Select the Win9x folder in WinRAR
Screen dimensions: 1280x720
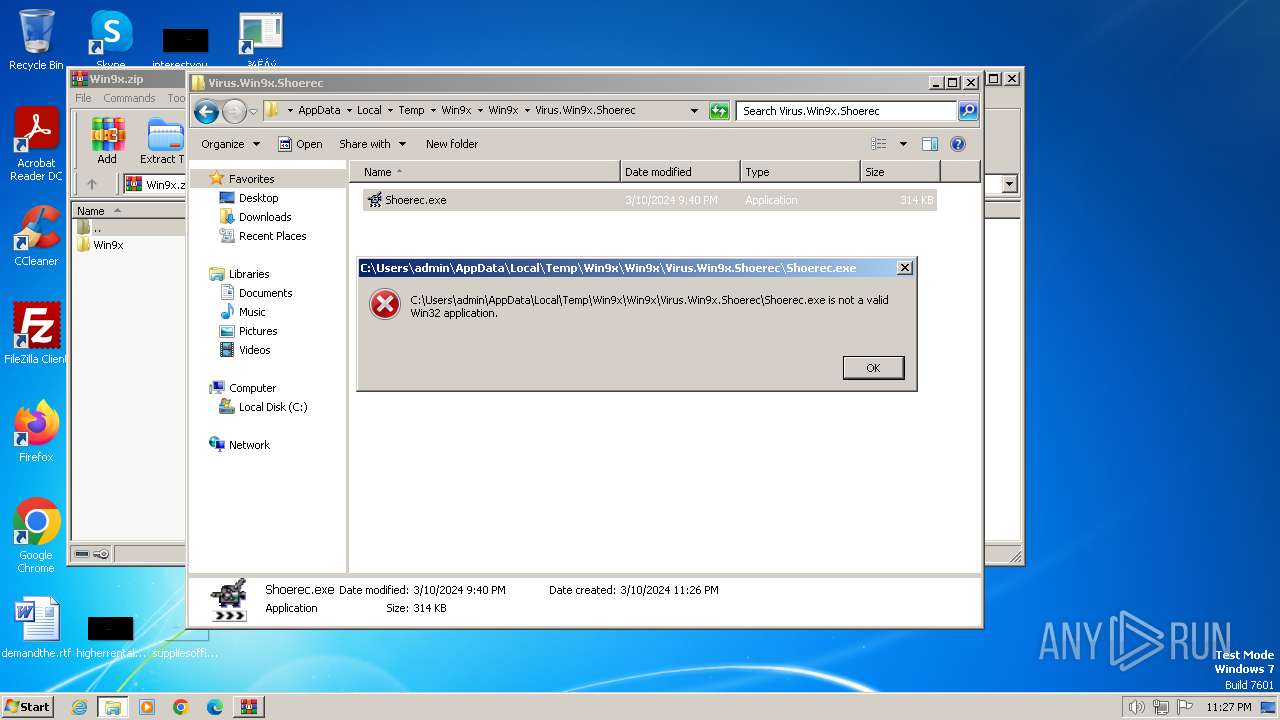pos(108,245)
